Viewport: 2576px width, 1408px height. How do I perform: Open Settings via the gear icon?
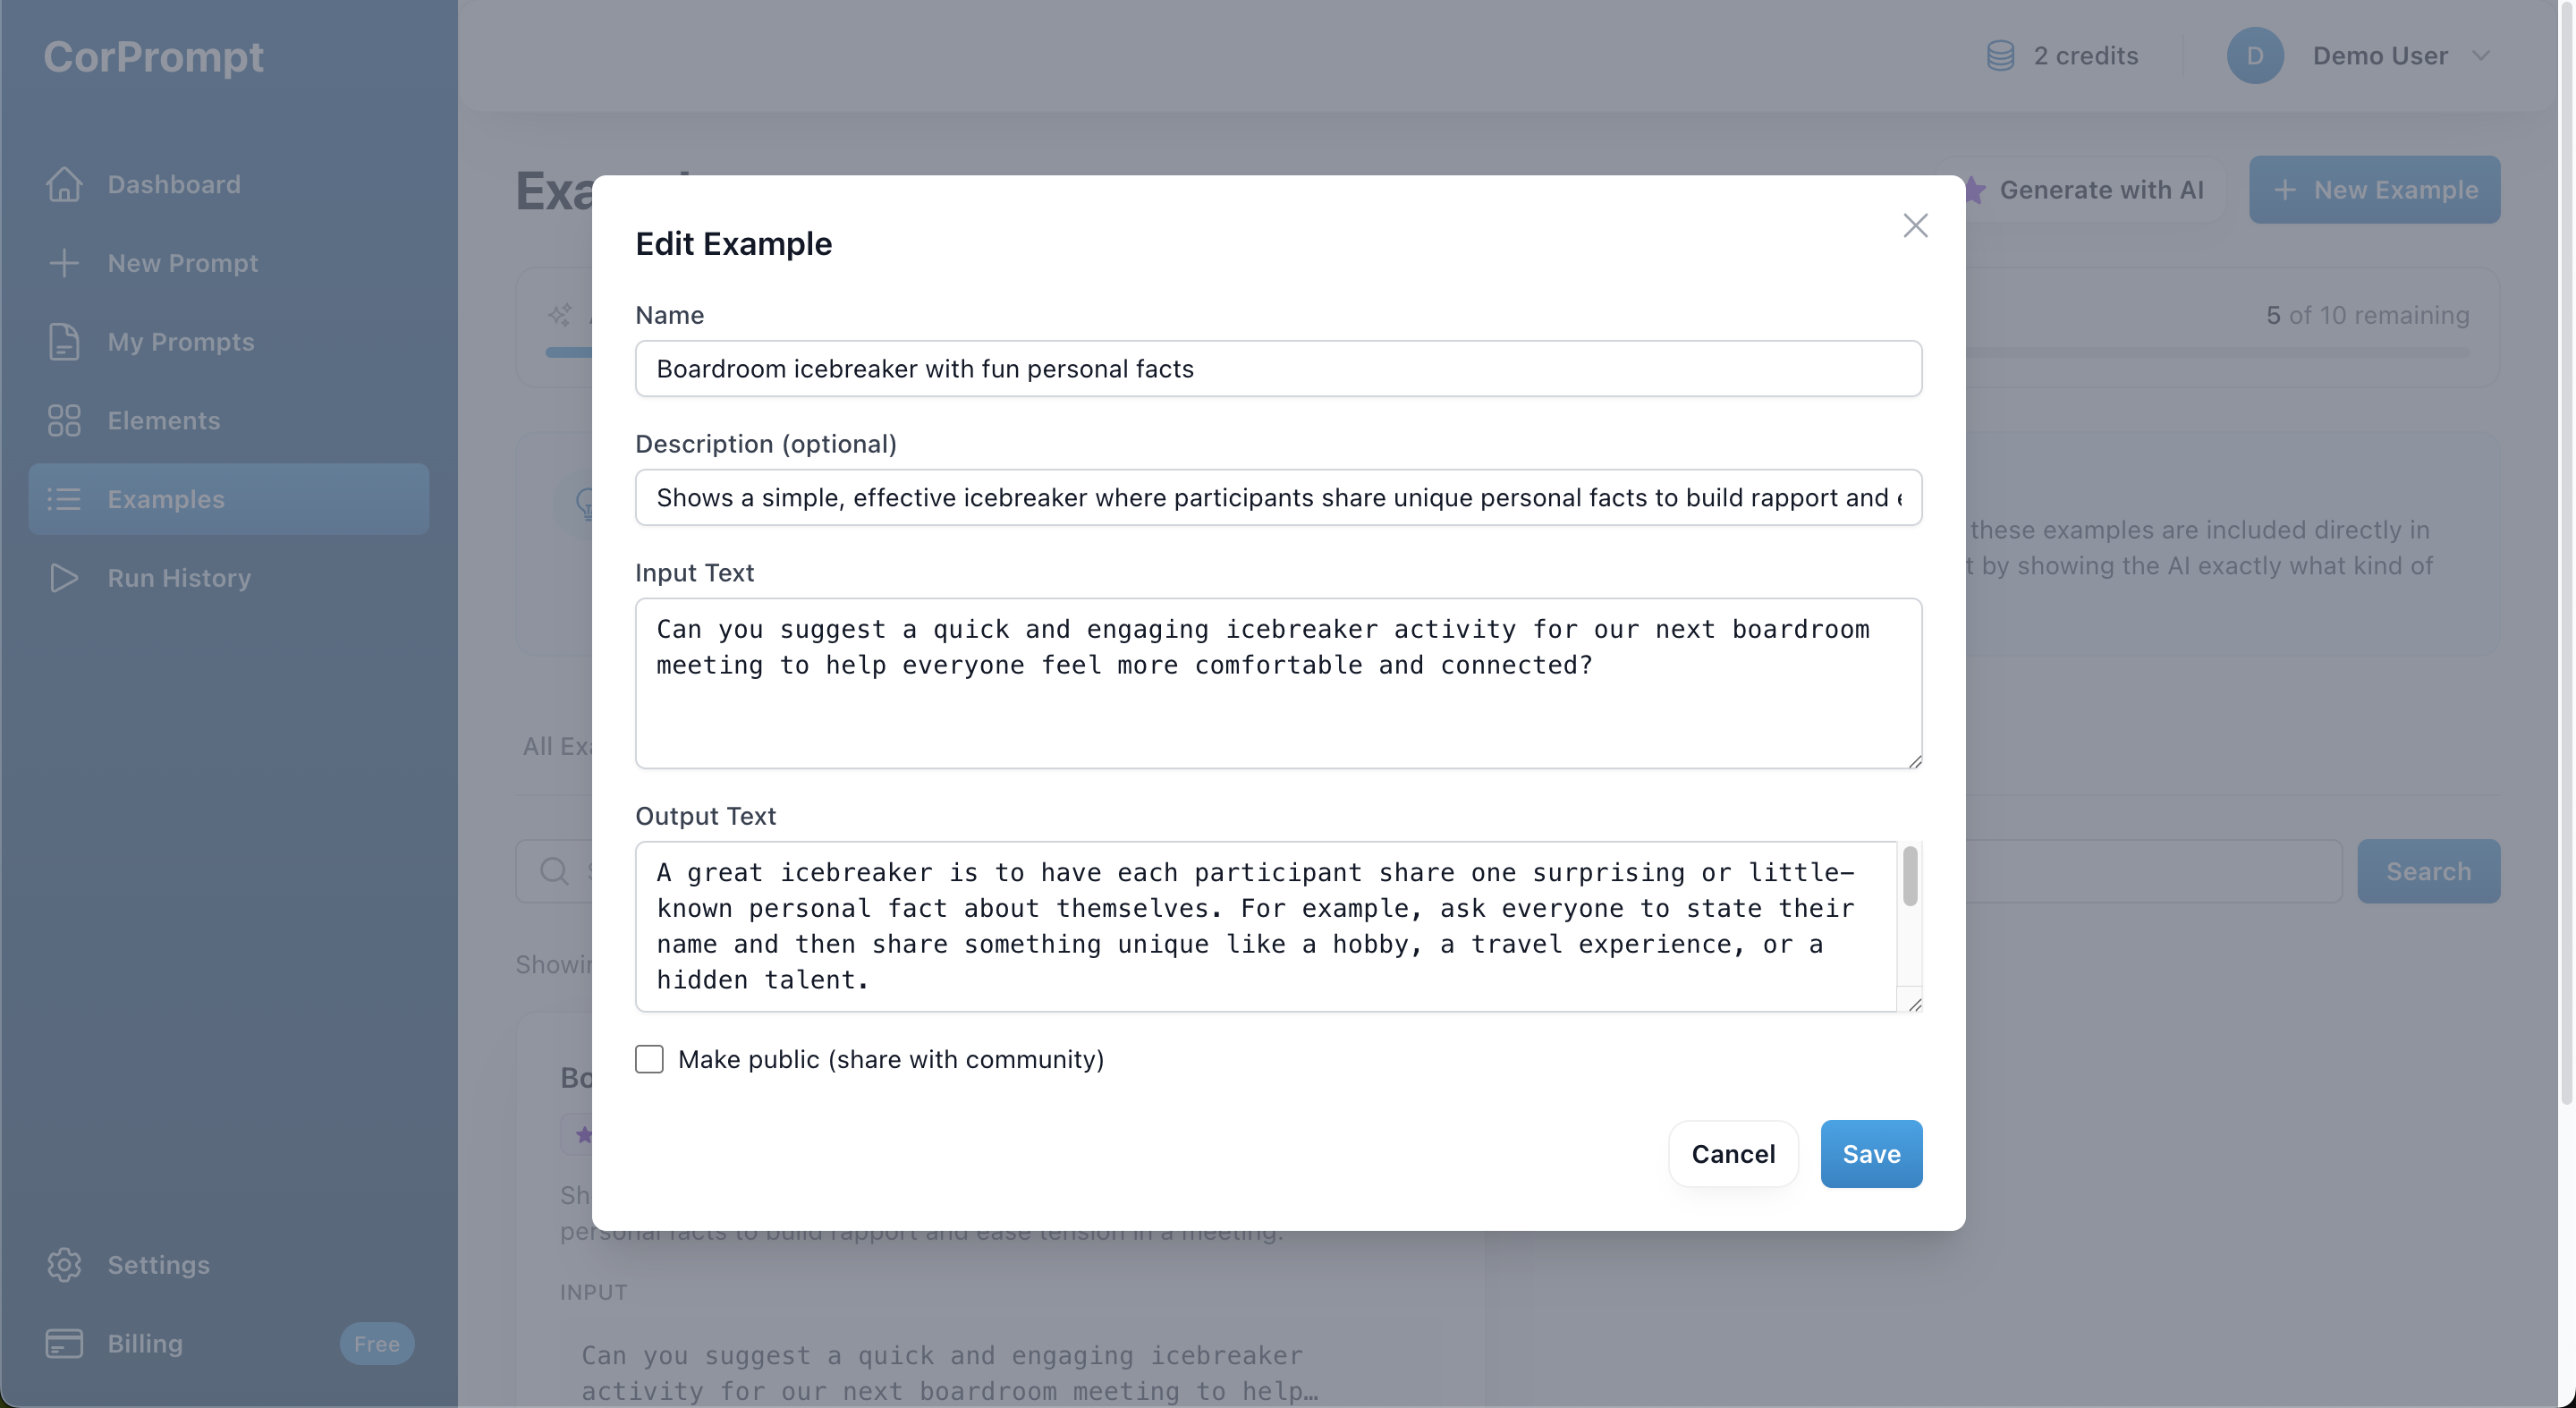point(64,1264)
